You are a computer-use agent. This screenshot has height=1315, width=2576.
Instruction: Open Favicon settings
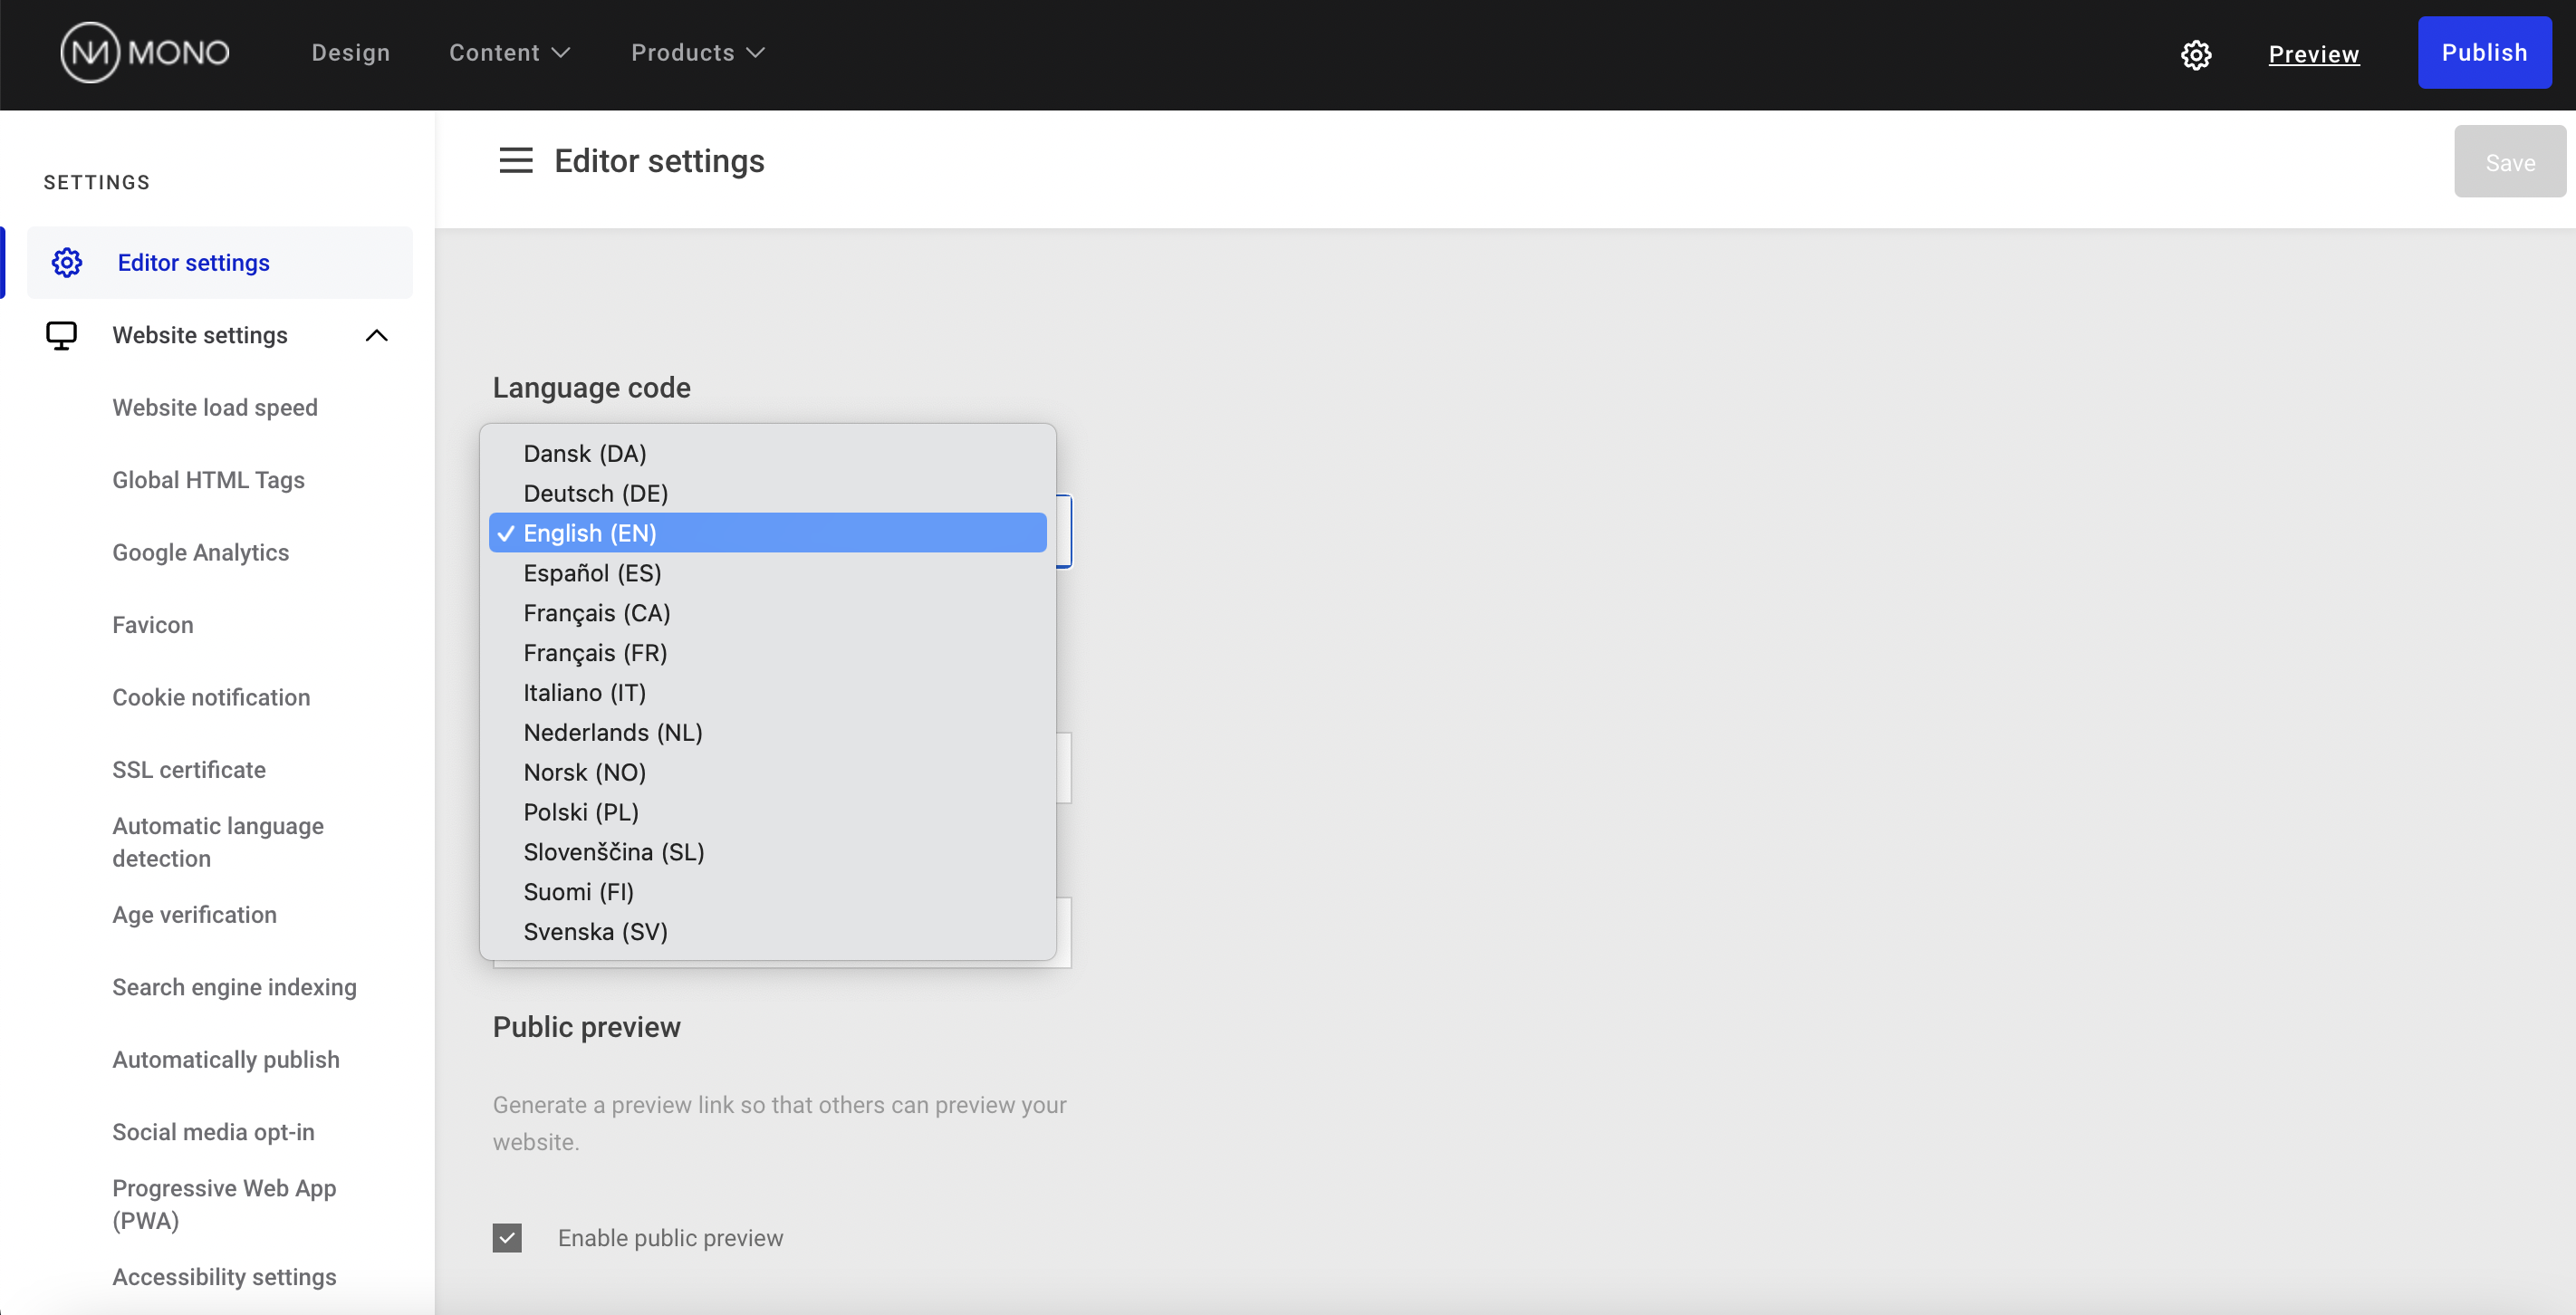coord(152,625)
